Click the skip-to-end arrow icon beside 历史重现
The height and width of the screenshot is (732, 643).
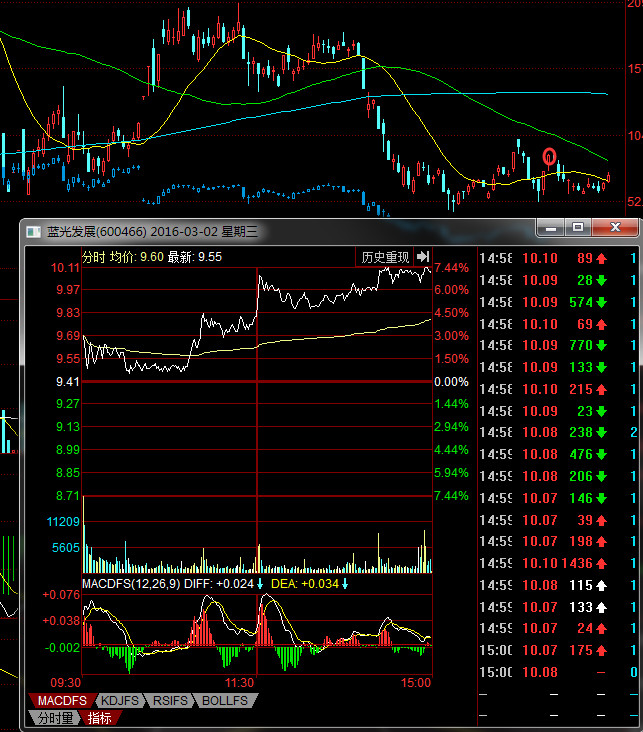pyautogui.click(x=423, y=257)
